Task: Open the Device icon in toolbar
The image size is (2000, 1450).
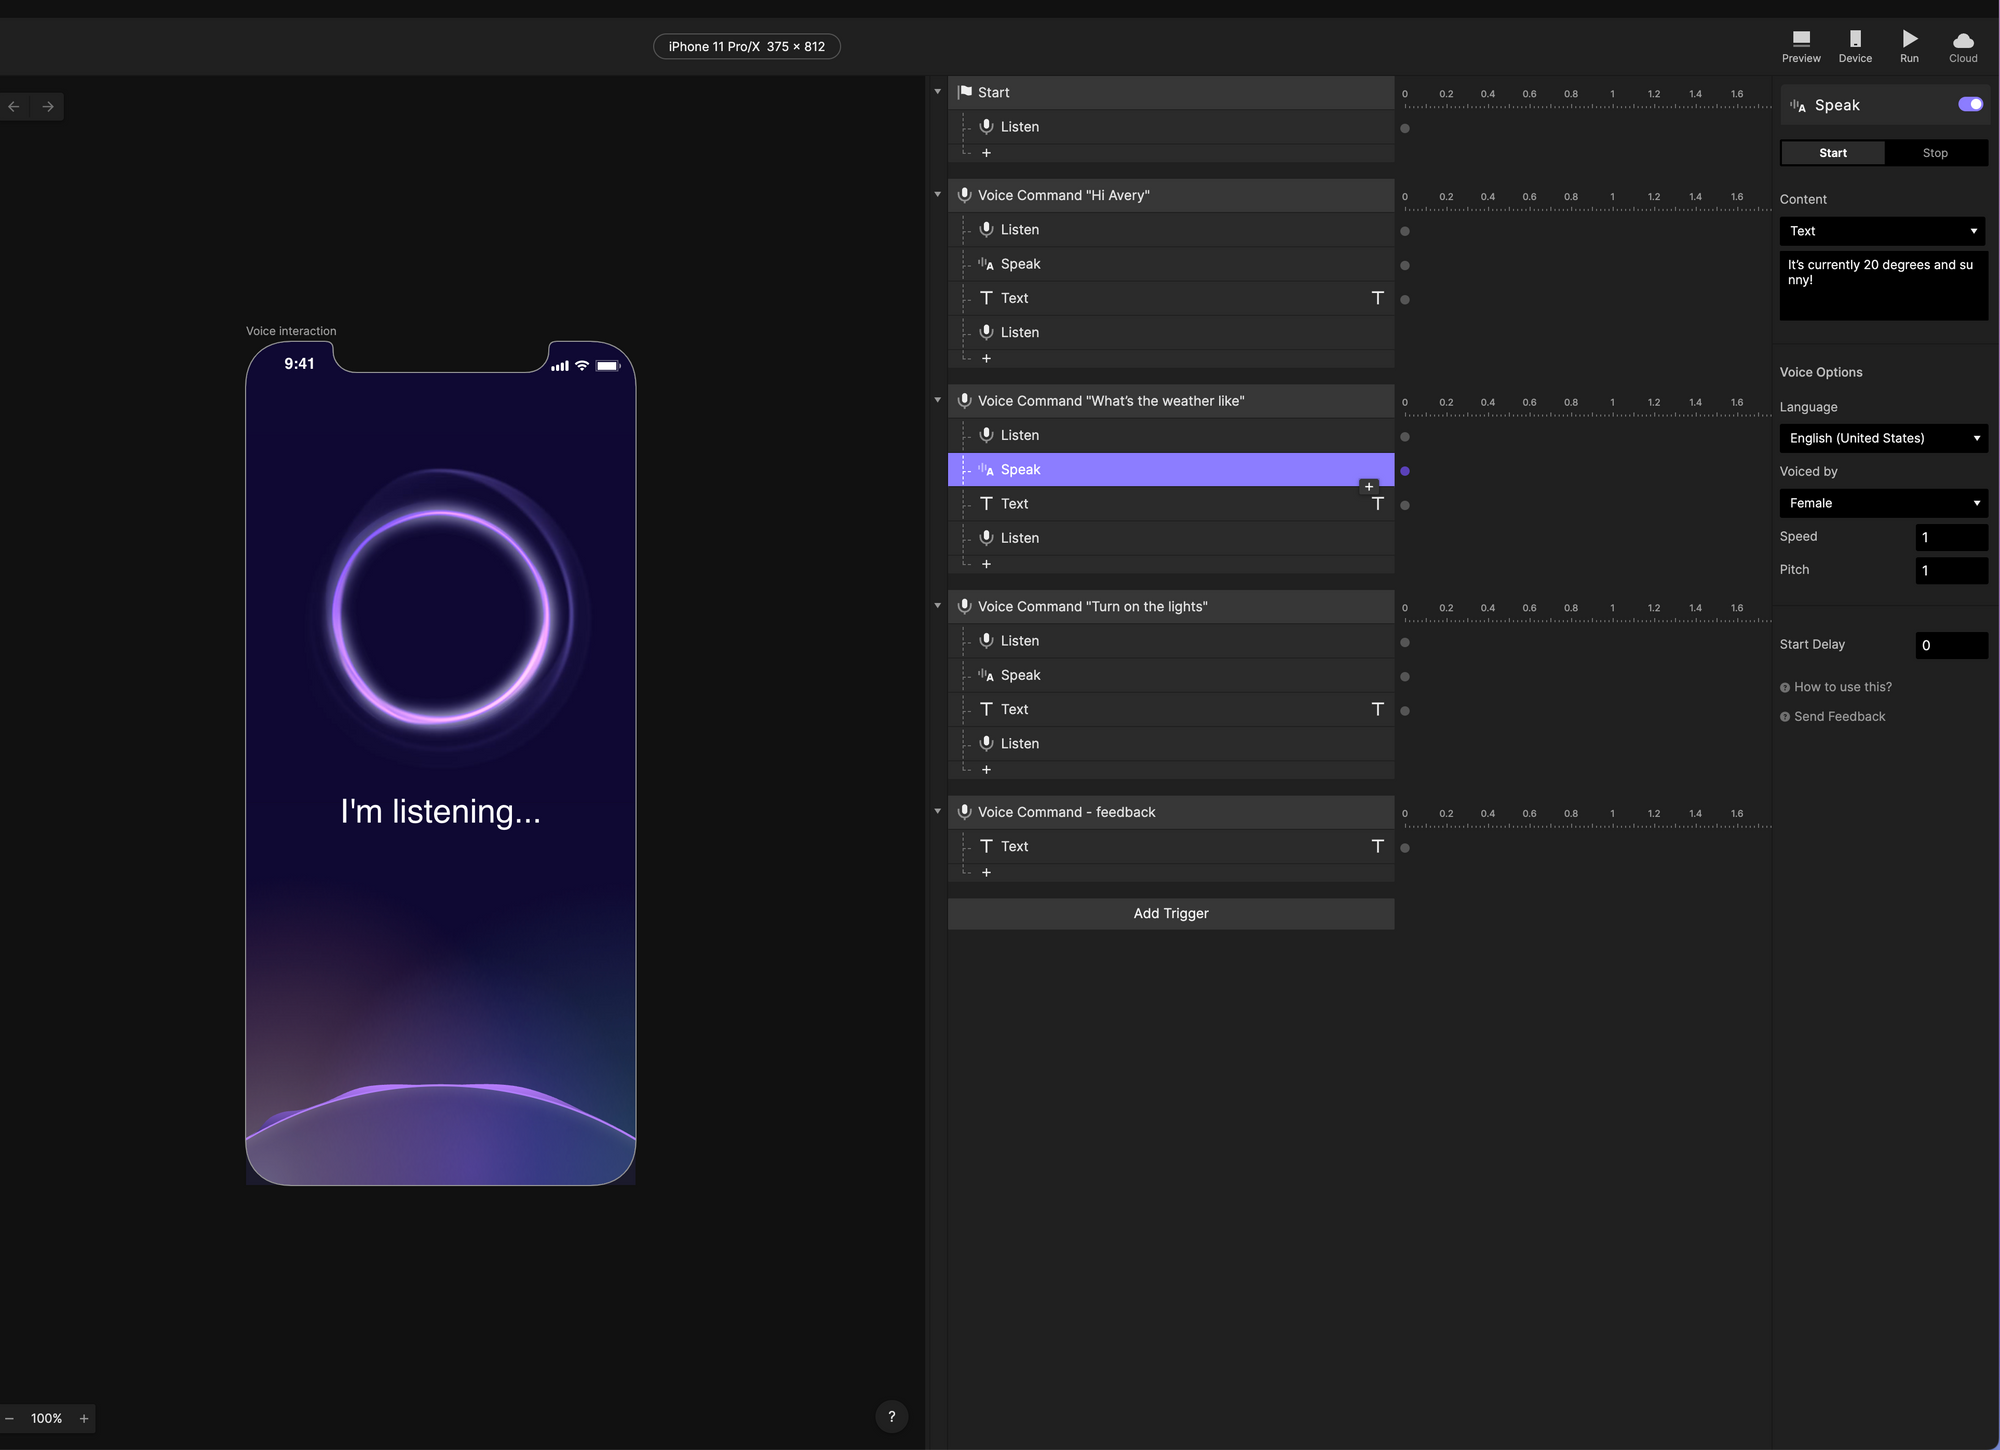Action: 1855,39
